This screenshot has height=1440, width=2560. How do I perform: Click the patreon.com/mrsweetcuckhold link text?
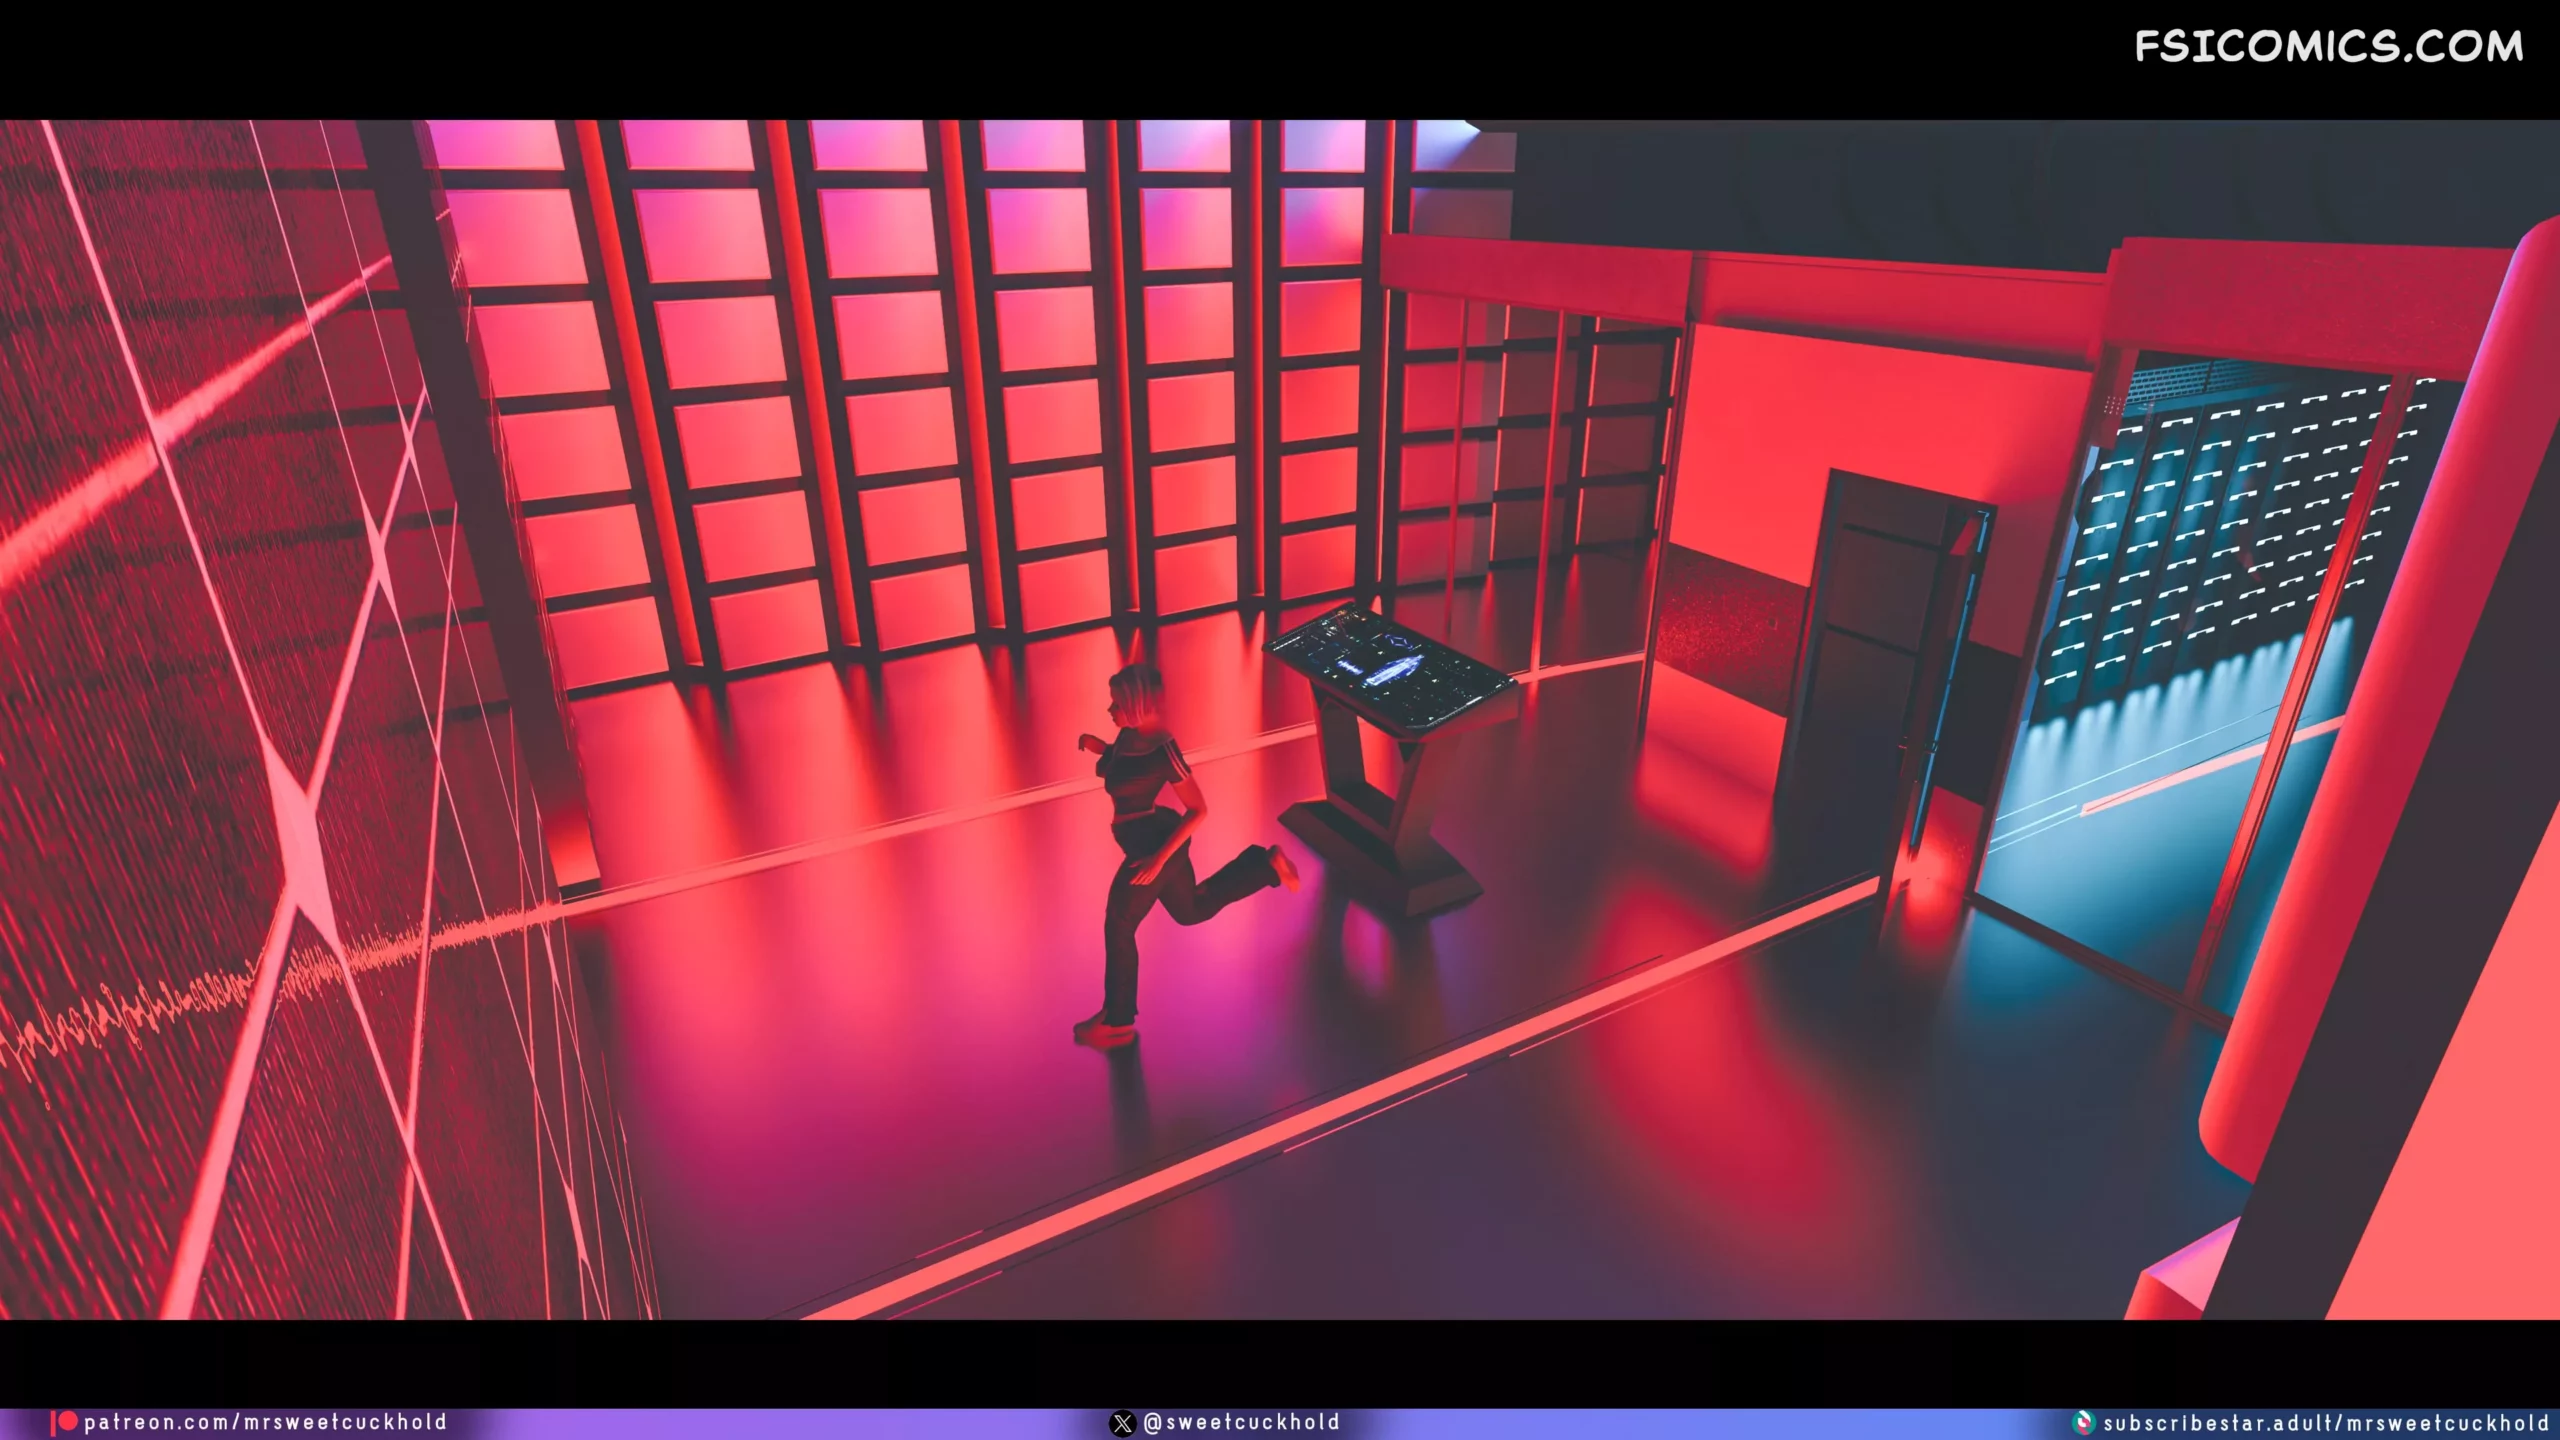point(265,1422)
